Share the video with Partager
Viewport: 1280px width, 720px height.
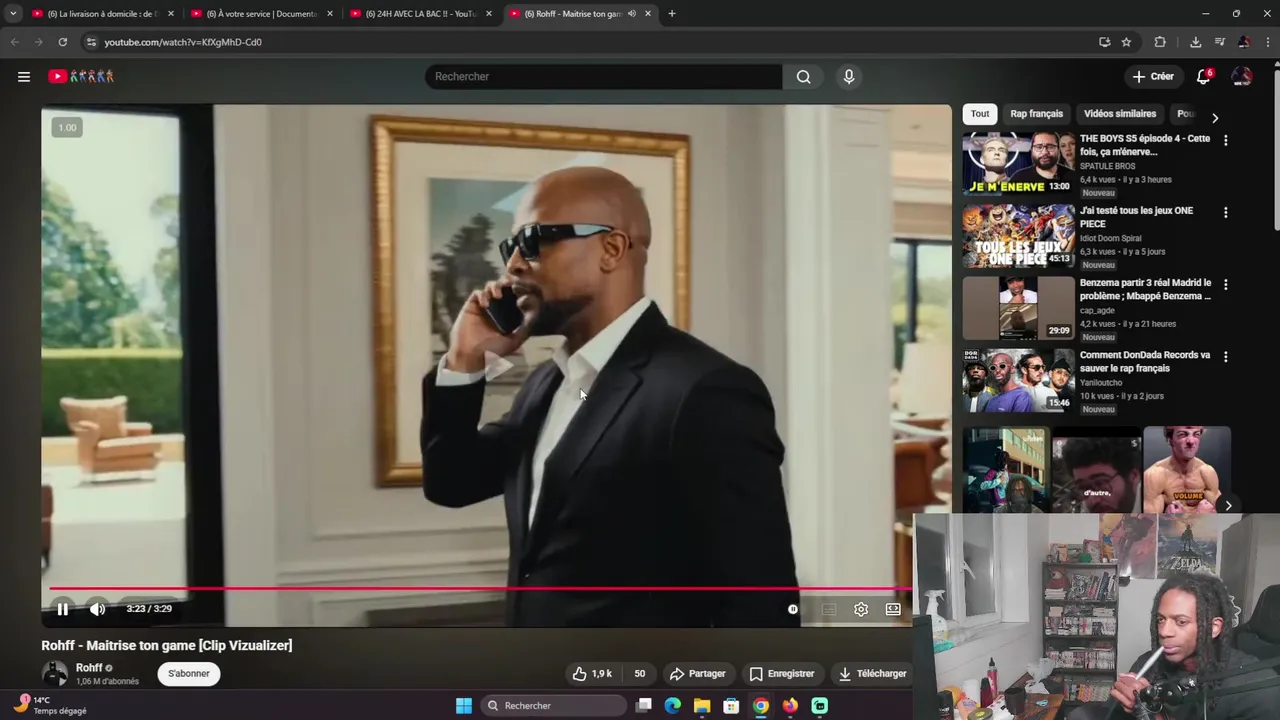(x=698, y=674)
